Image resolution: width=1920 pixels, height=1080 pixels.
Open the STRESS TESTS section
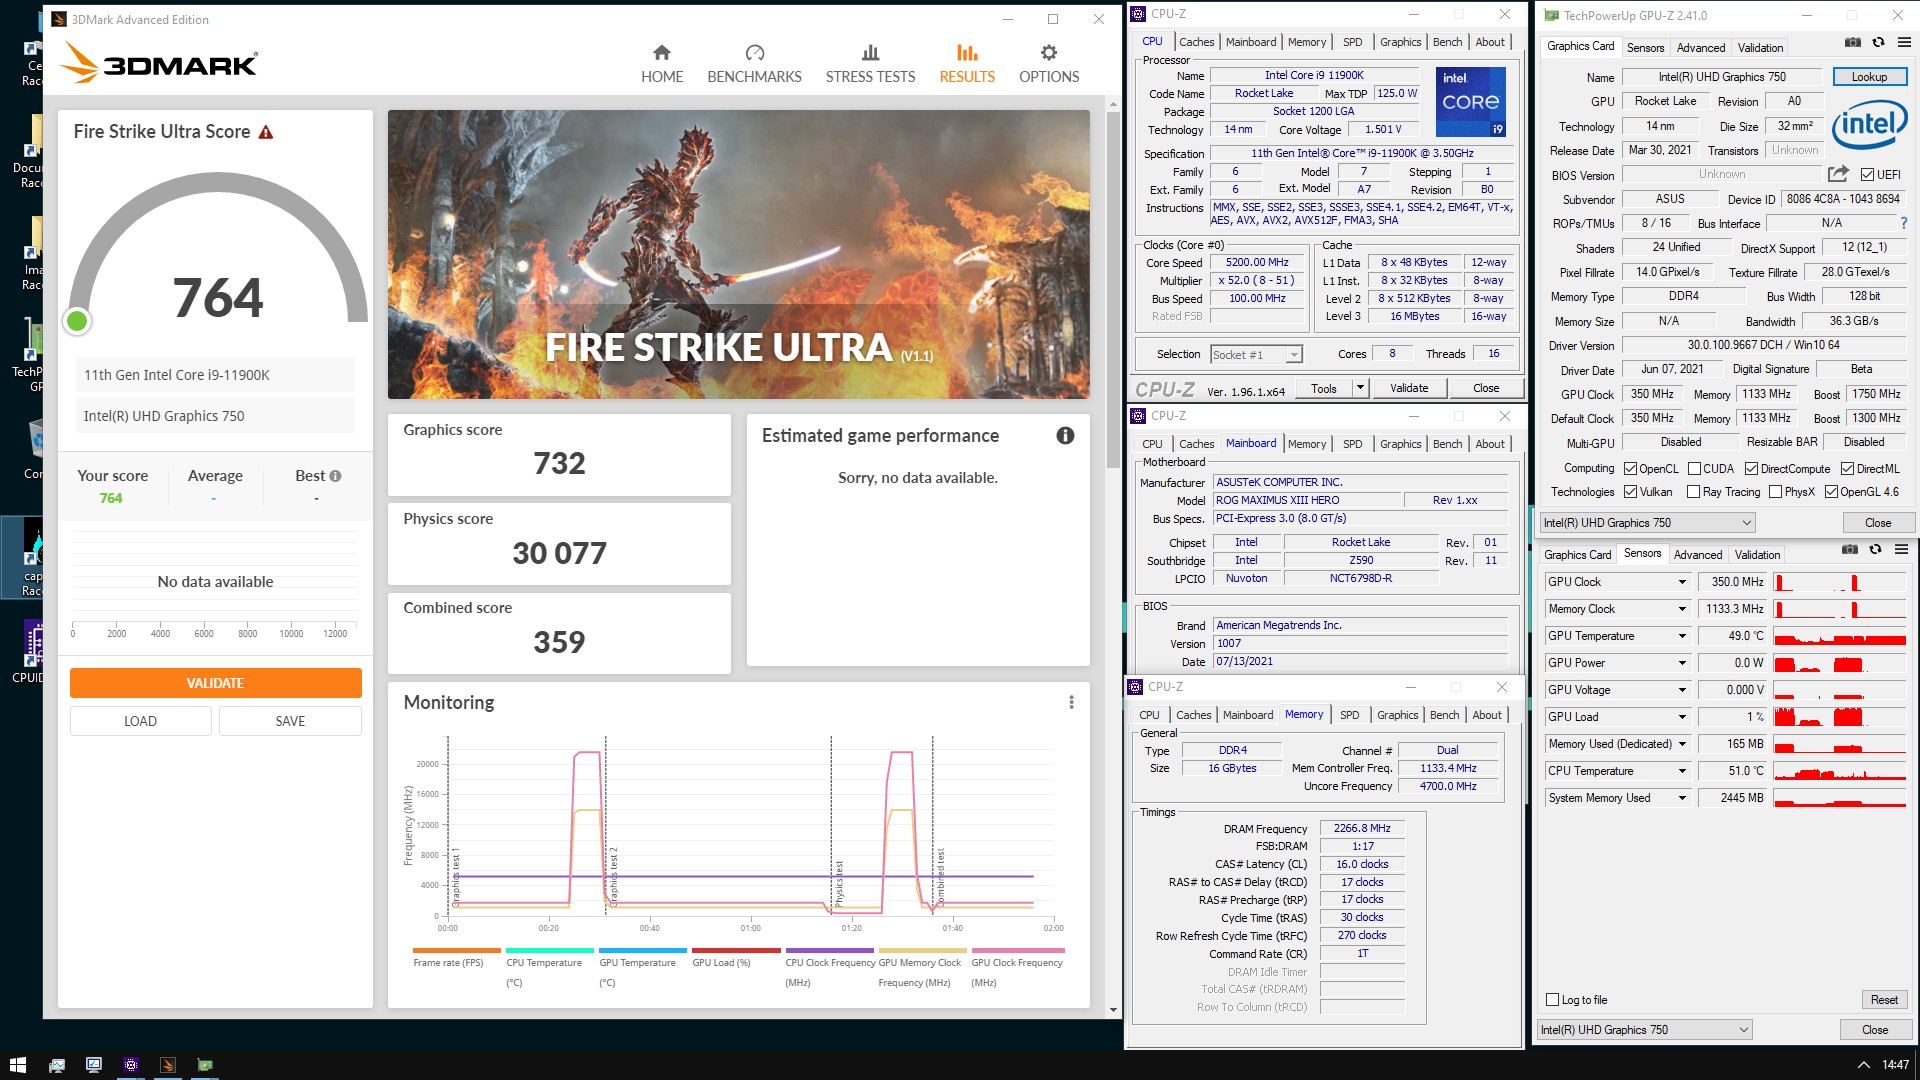pyautogui.click(x=870, y=64)
